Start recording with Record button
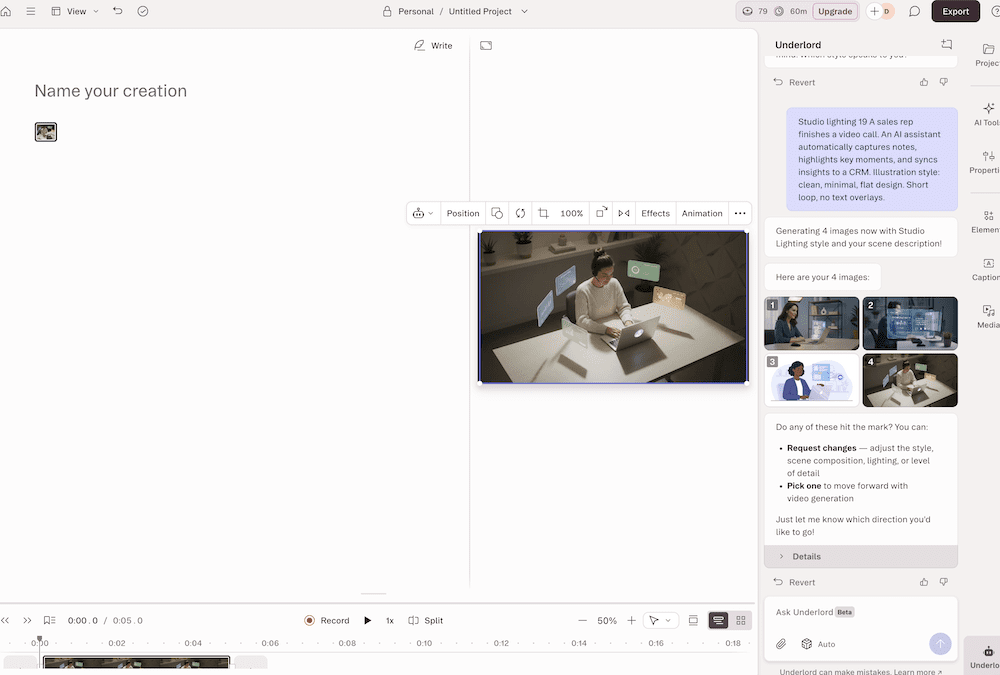Screen dimensions: 1000x675 (327, 620)
